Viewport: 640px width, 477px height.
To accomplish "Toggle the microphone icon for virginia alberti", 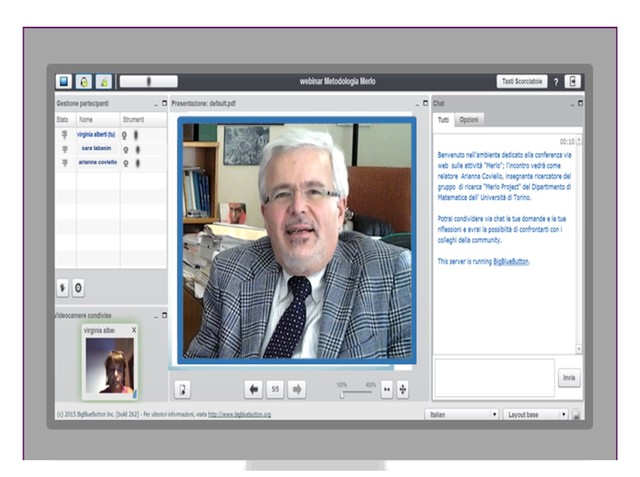I will tap(136, 135).
